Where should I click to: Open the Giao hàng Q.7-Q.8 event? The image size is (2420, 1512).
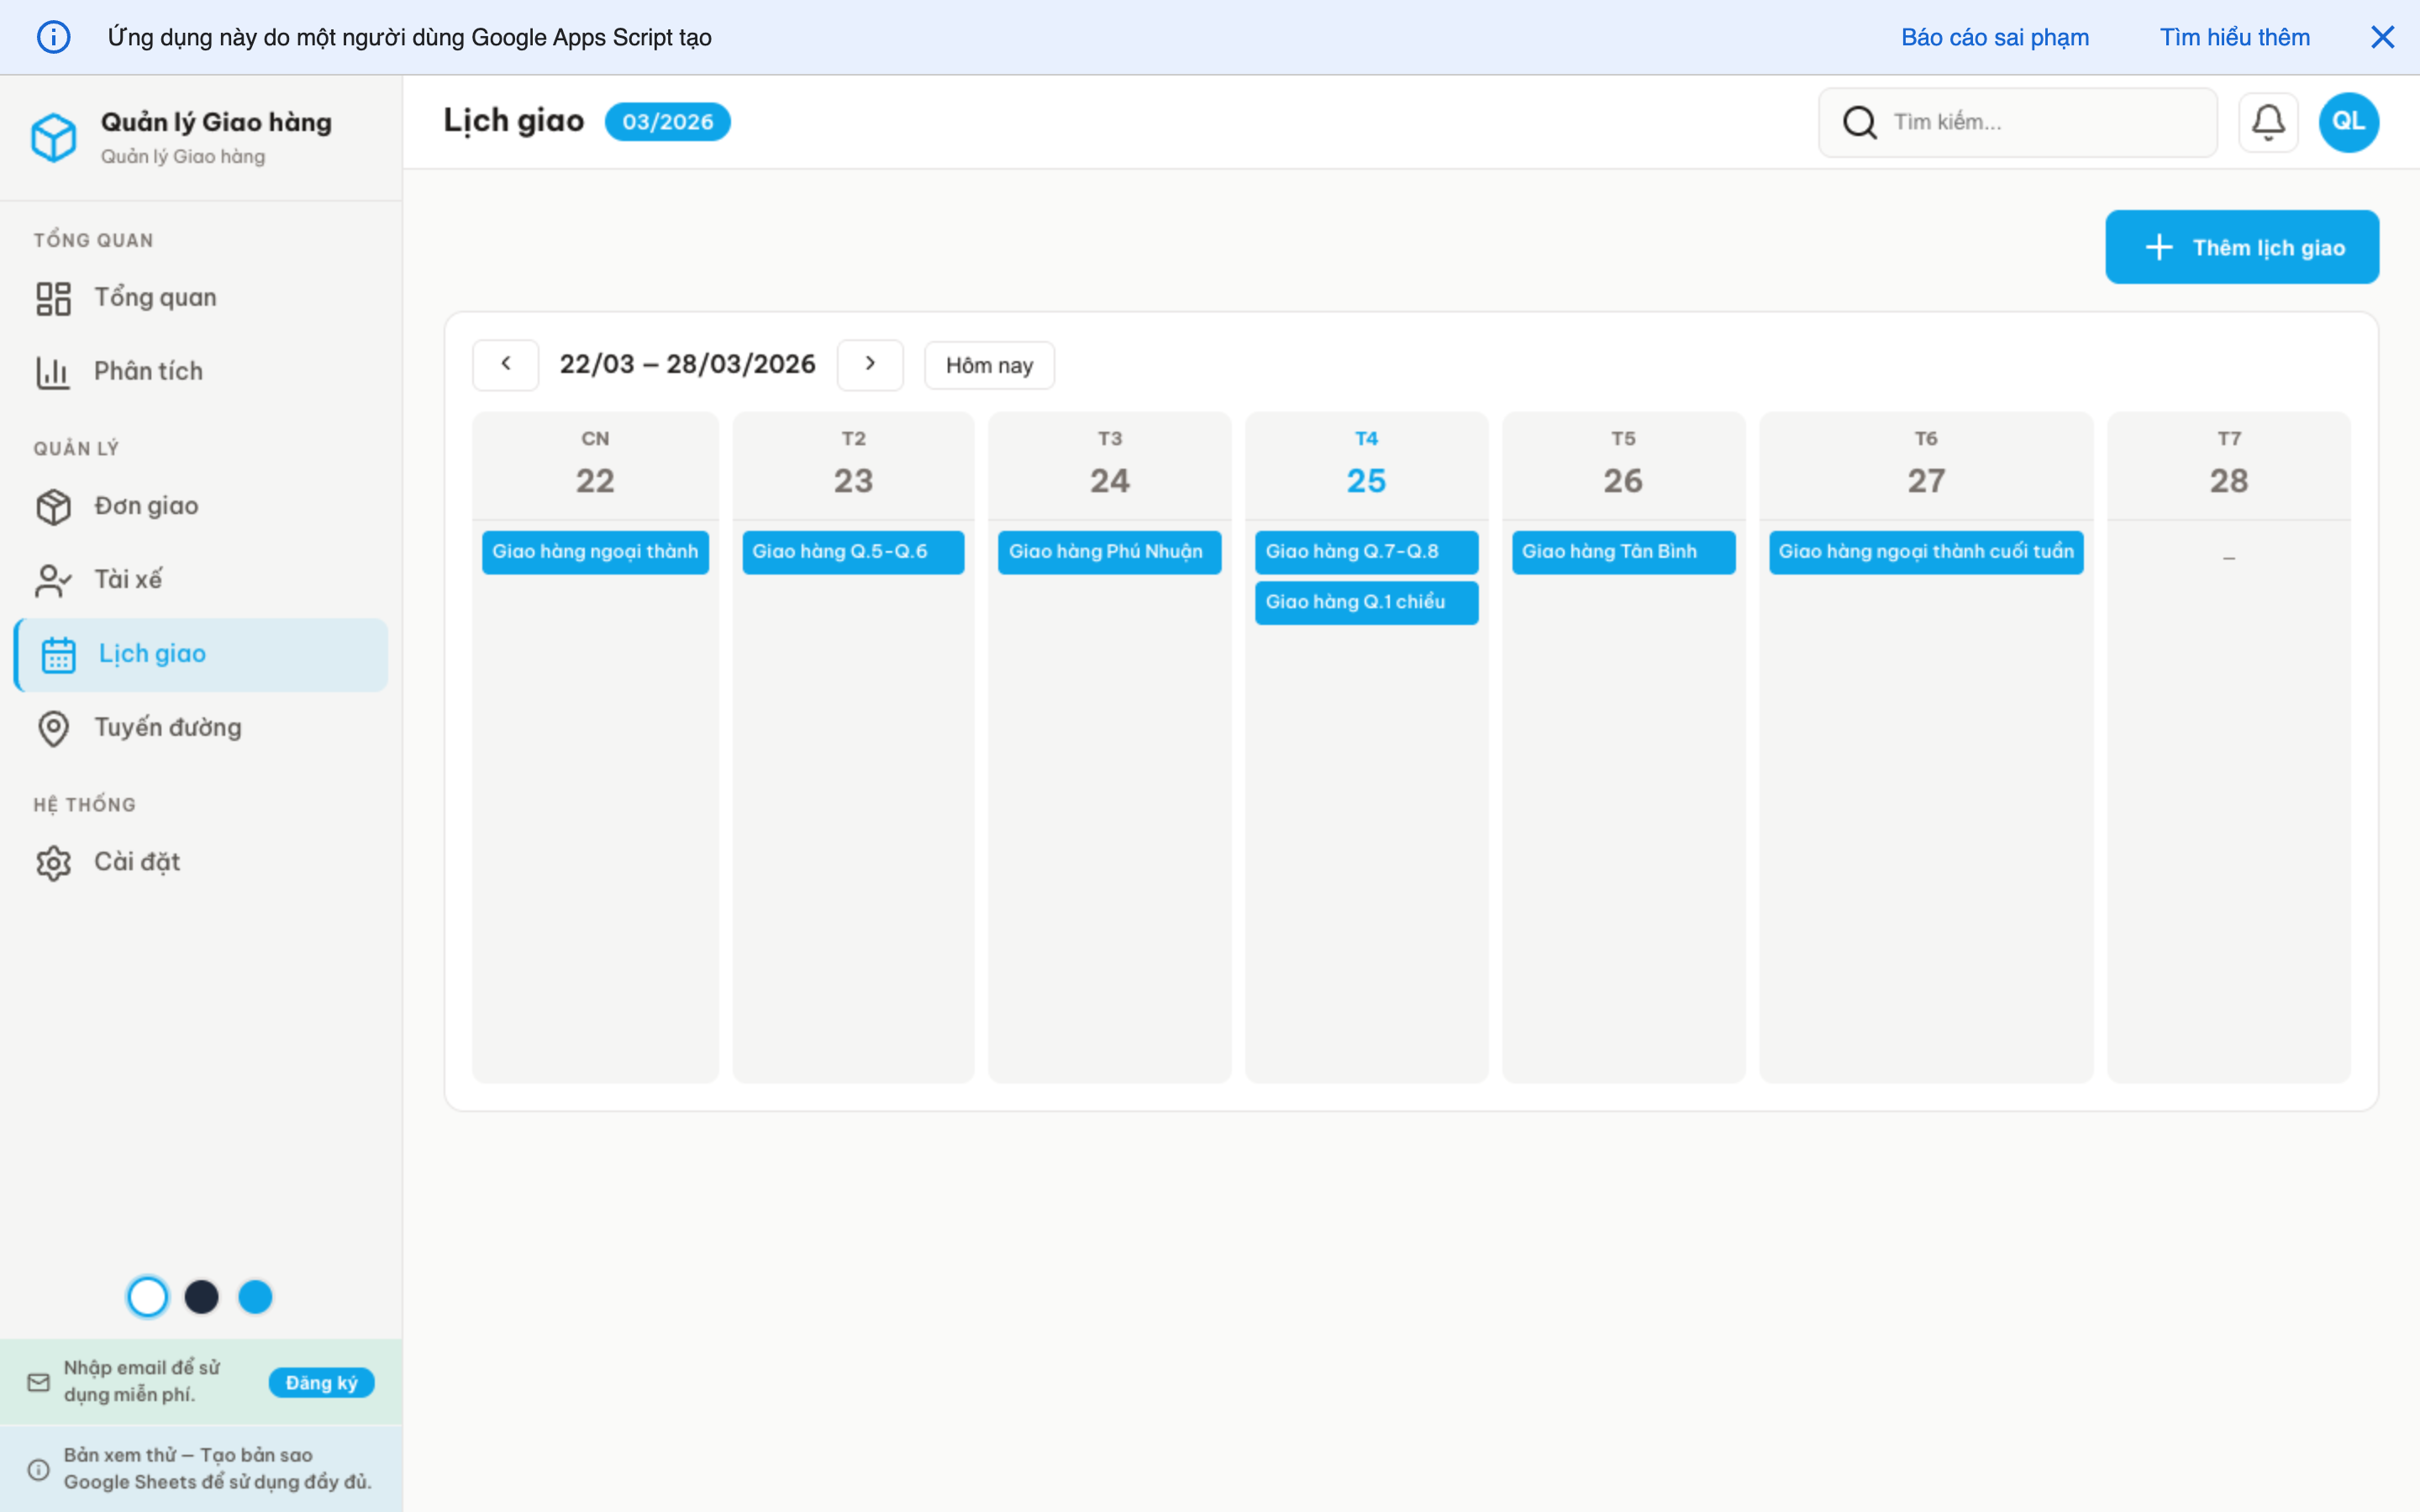(1366, 551)
